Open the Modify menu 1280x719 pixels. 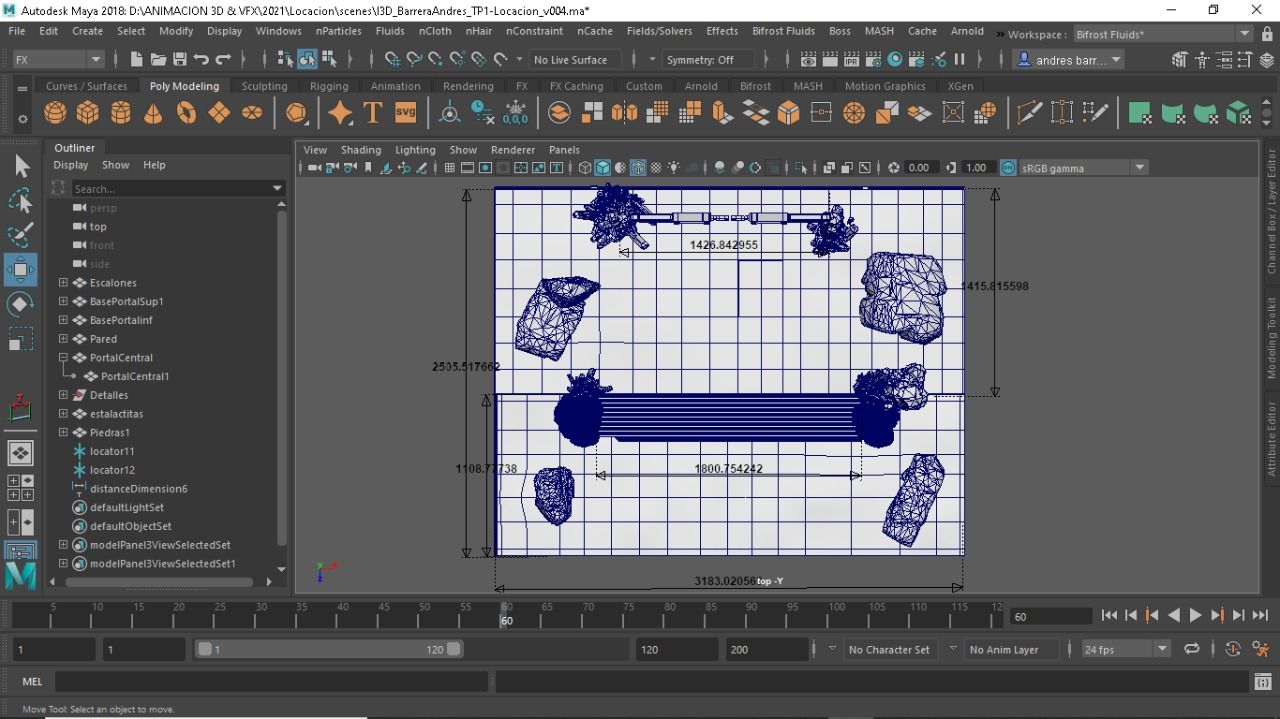(x=176, y=31)
